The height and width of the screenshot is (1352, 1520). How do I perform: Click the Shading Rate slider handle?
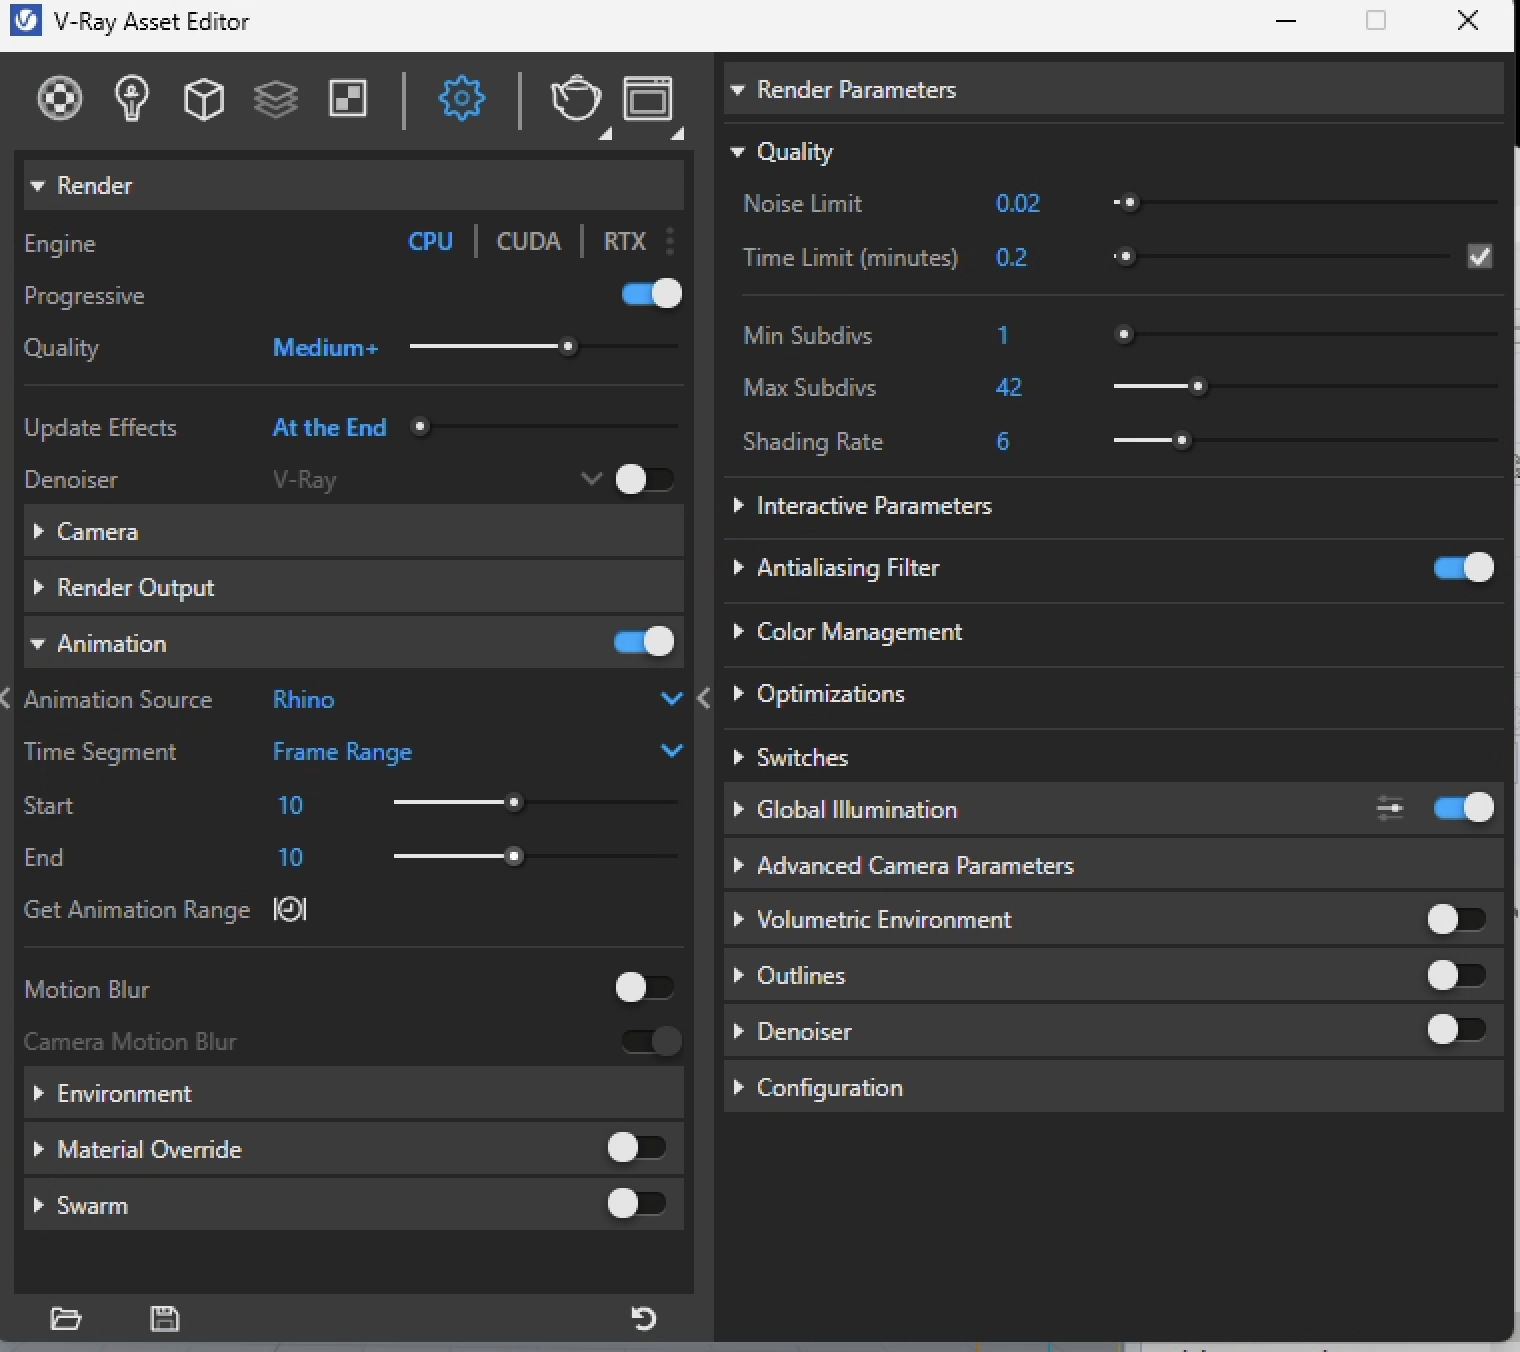click(x=1182, y=440)
